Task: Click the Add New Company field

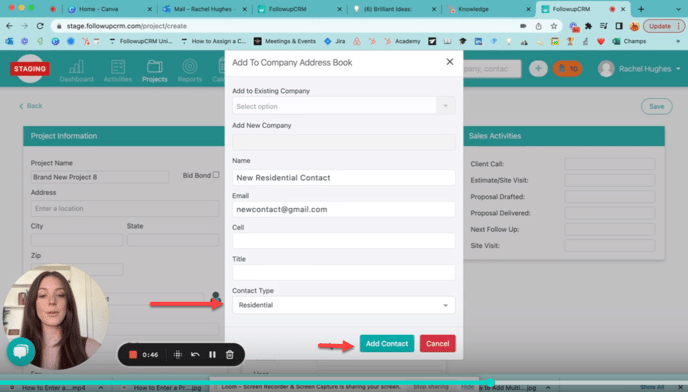Action: tap(344, 142)
